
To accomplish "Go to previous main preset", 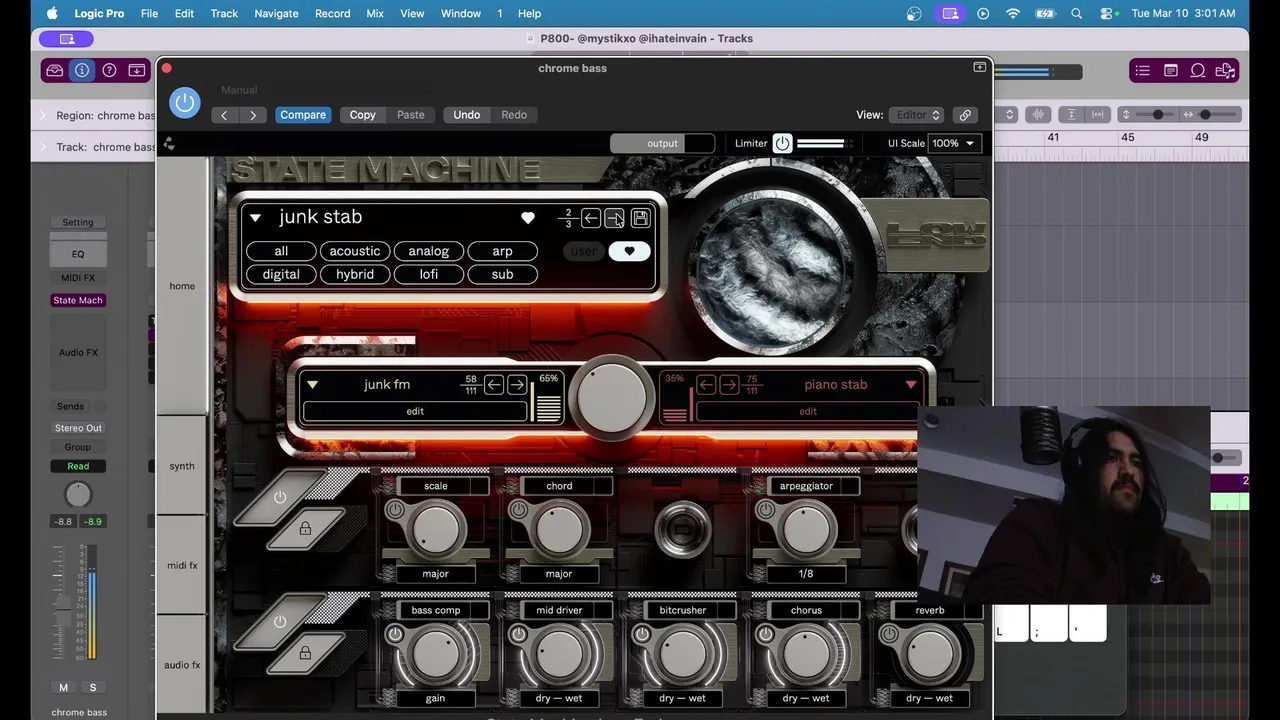I will click(591, 218).
